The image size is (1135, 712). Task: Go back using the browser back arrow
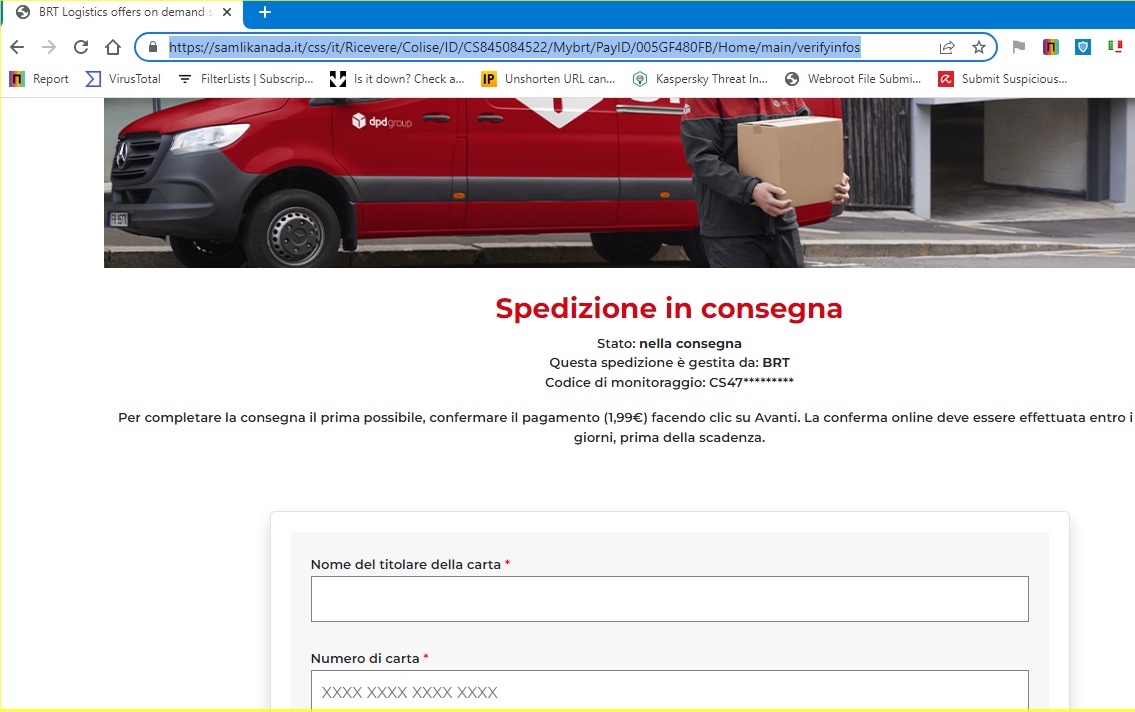click(x=17, y=48)
